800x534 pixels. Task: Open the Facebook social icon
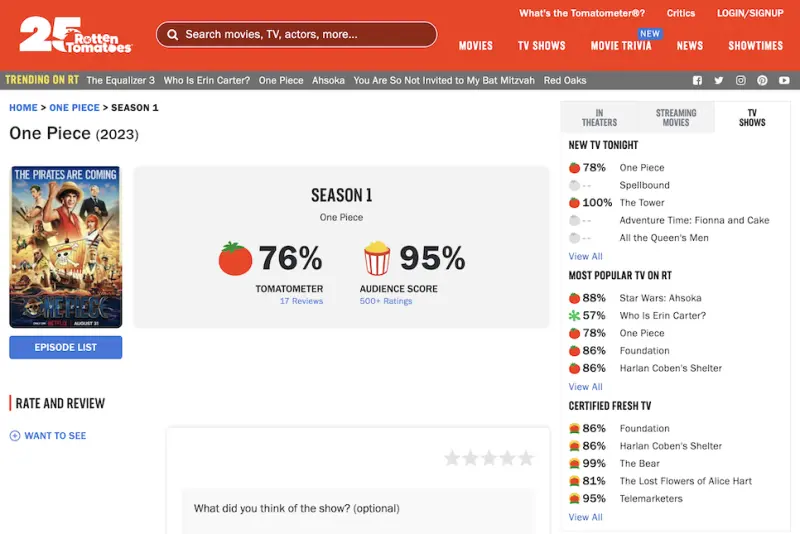pyautogui.click(x=697, y=81)
